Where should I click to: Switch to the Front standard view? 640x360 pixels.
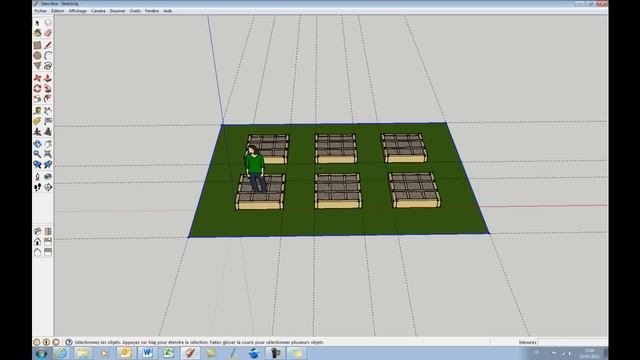[38, 242]
